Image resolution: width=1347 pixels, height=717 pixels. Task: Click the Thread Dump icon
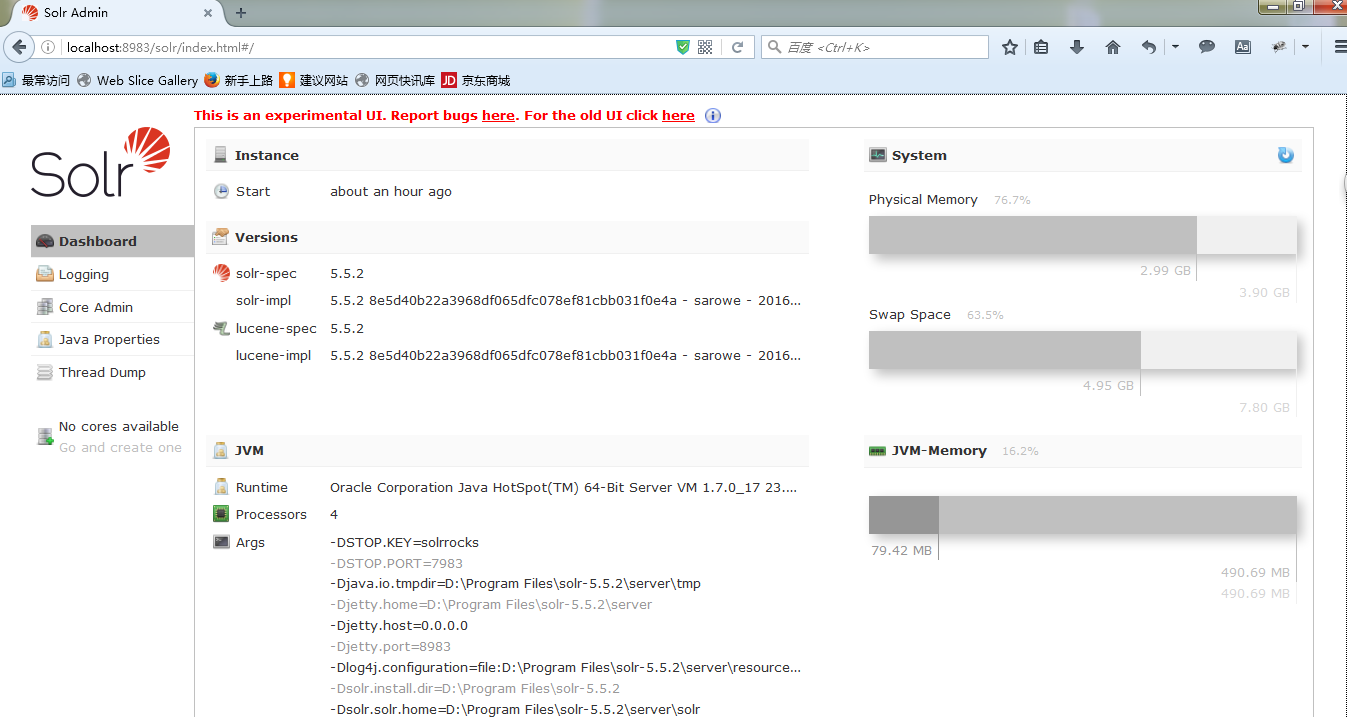(44, 372)
